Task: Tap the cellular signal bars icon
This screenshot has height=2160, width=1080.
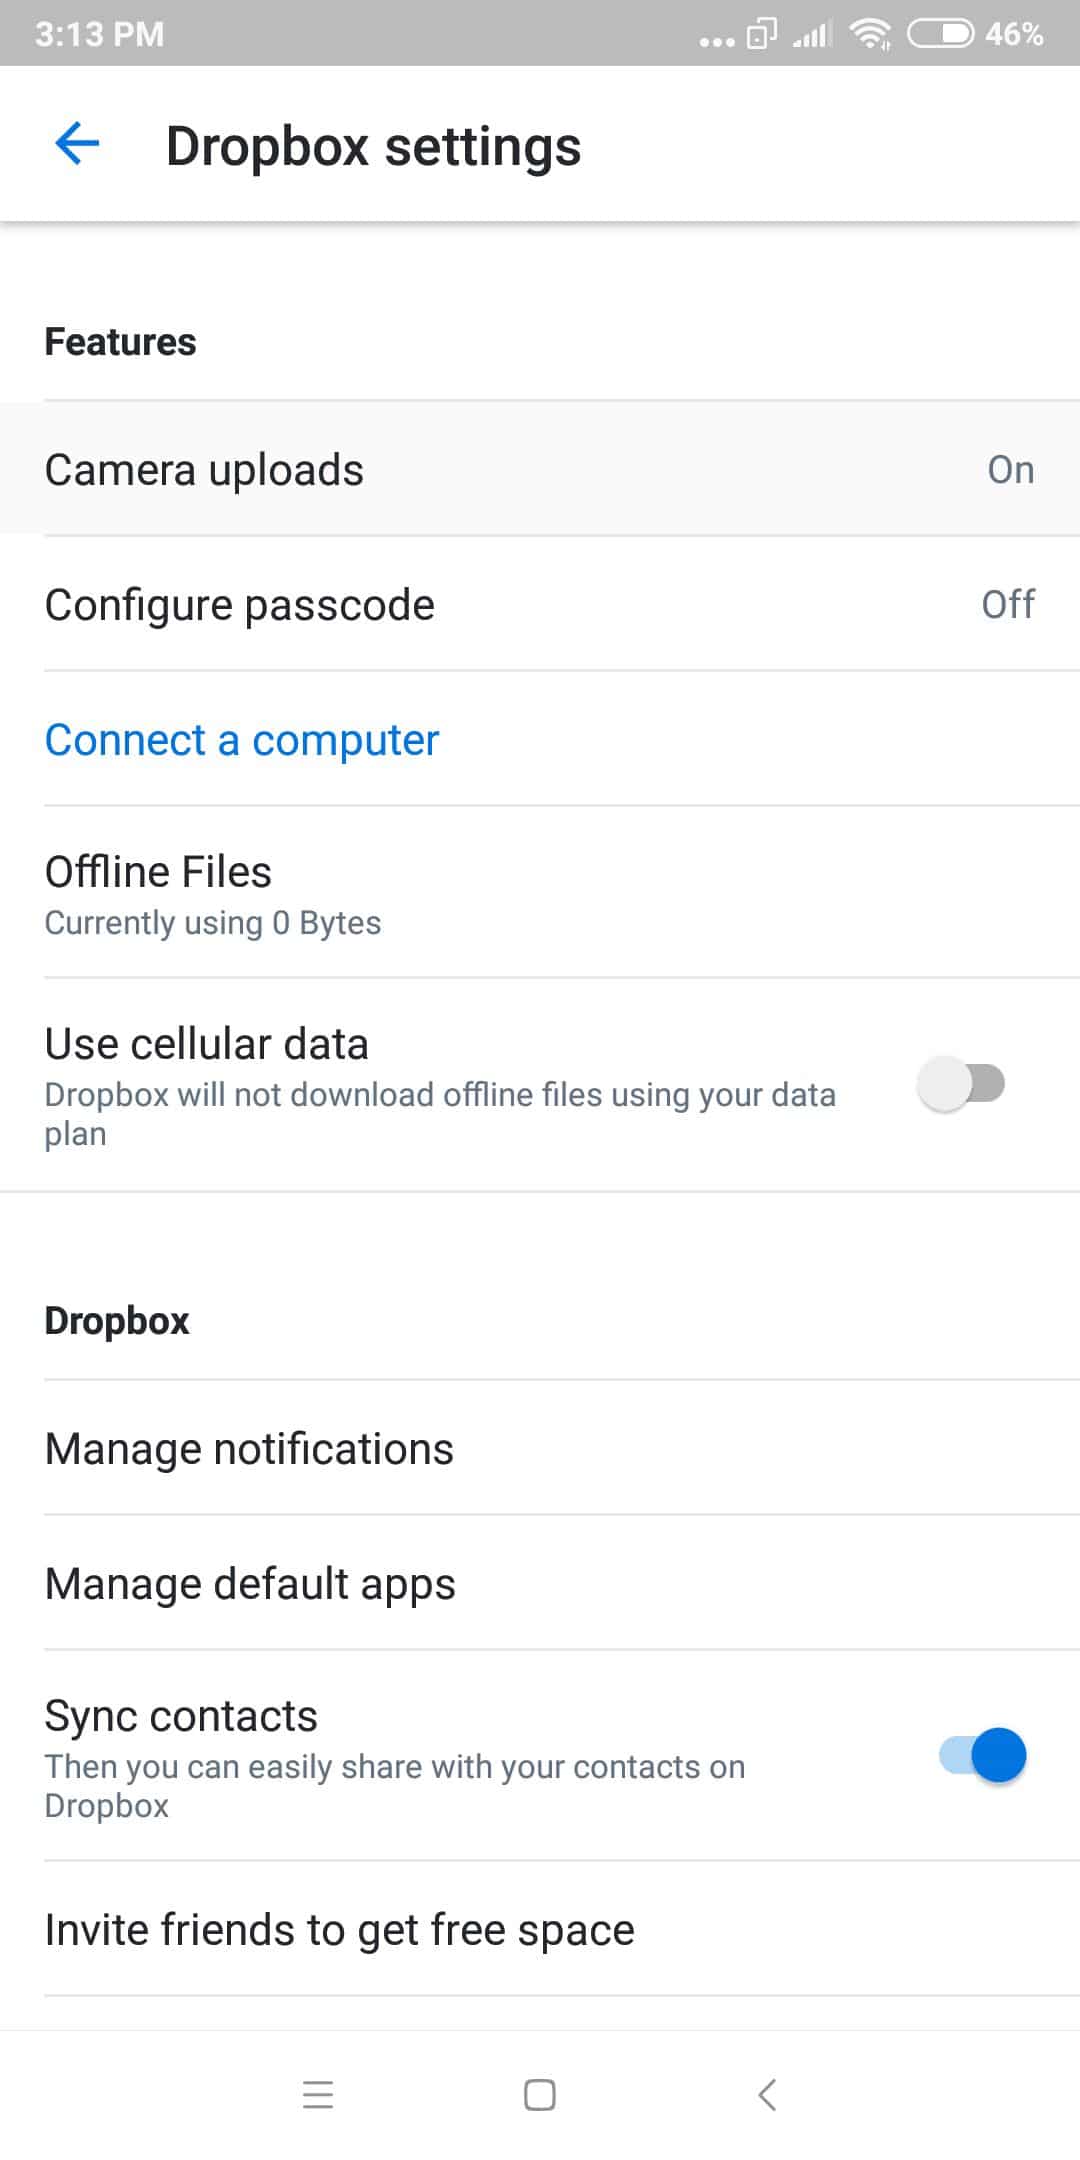Action: [812, 35]
